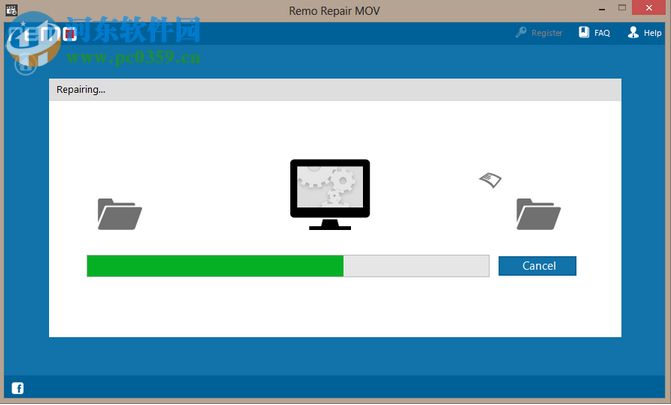Maximize the Remo Repair MOV window
This screenshot has width=671, height=405.
622,8
